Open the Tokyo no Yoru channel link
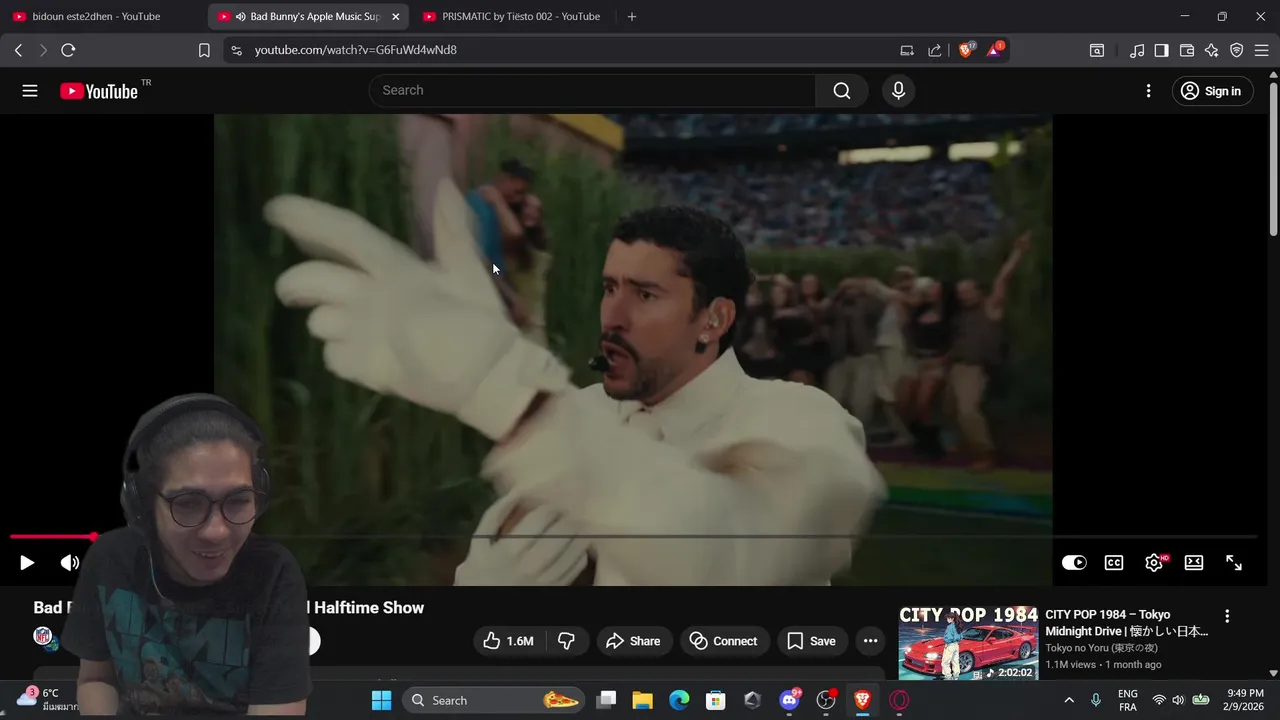Image resolution: width=1280 pixels, height=720 pixels. [x=1102, y=648]
